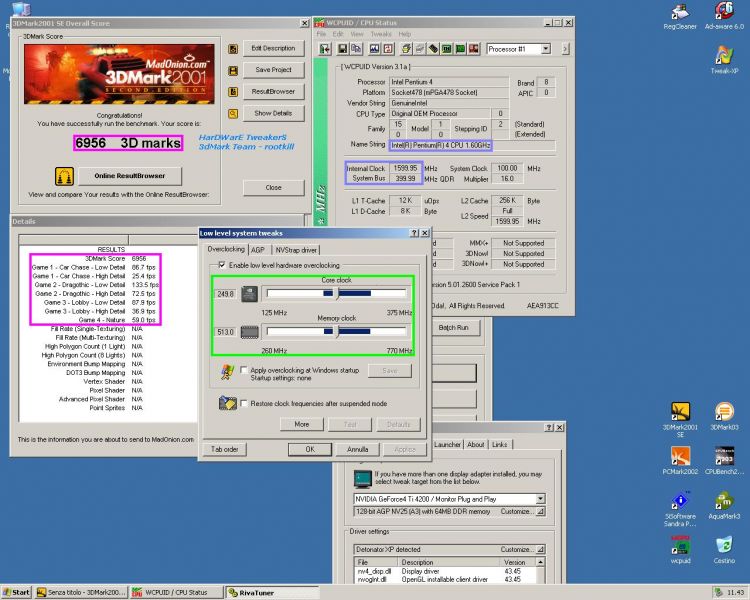Click OK in Low level system tweaks
750x600 pixels.
(x=310, y=449)
